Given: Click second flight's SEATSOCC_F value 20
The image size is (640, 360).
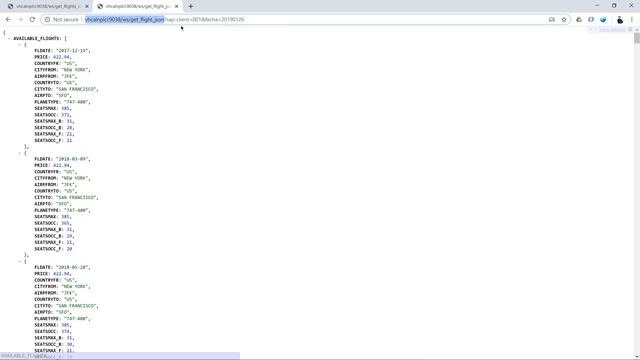Looking at the screenshot, I should tap(69, 249).
